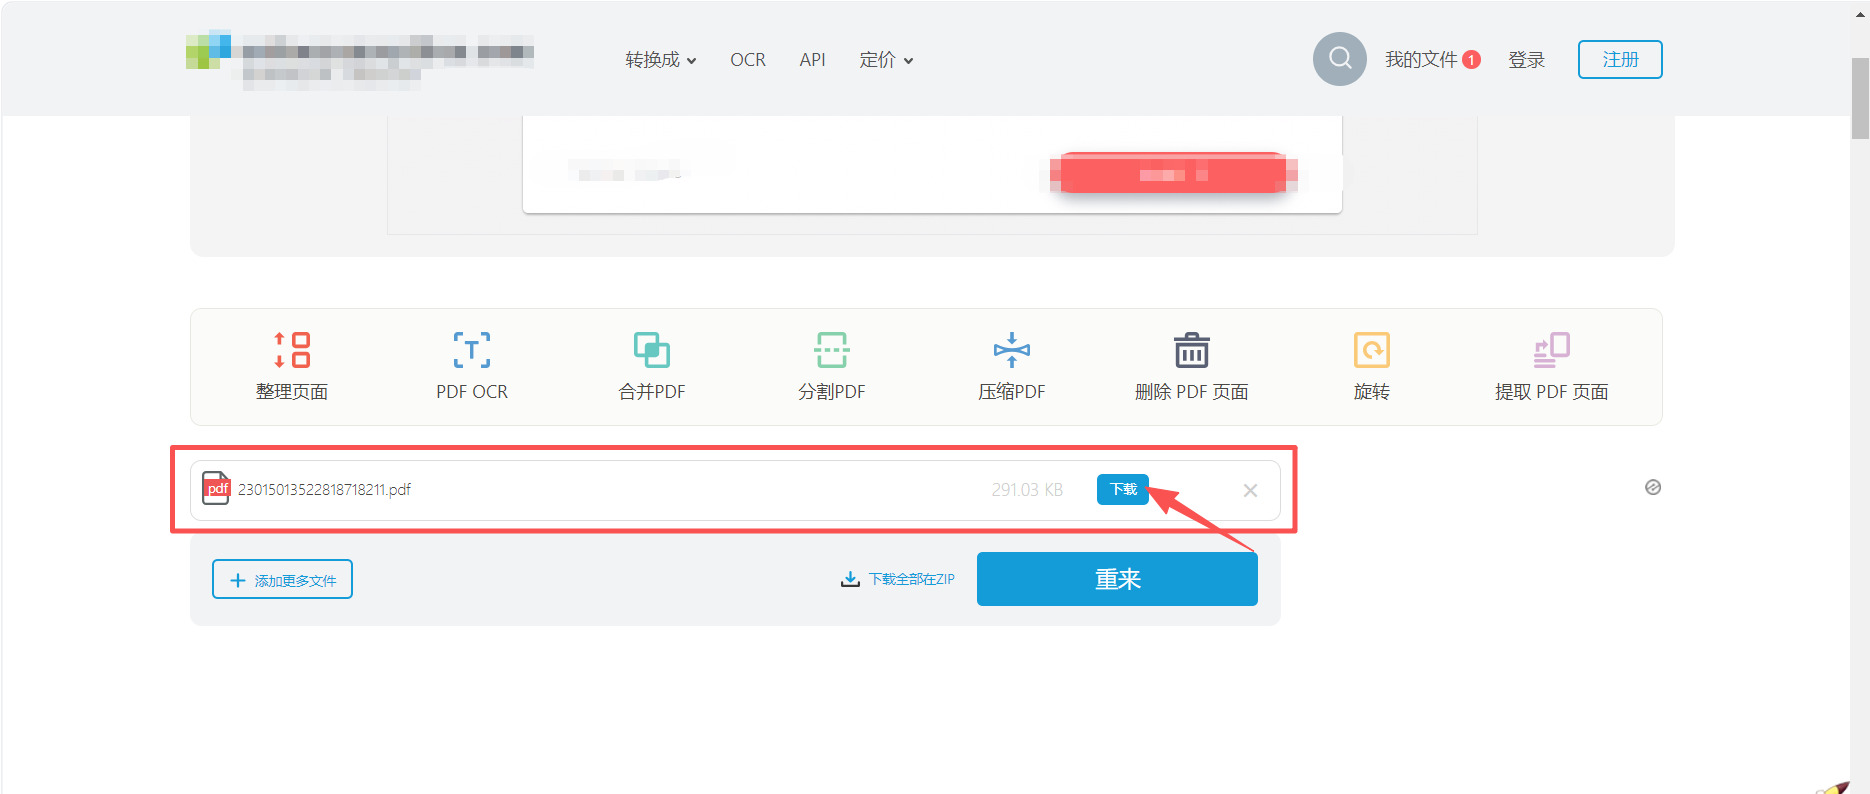
Task: Expand the 定价 pricing dropdown
Action: (886, 60)
